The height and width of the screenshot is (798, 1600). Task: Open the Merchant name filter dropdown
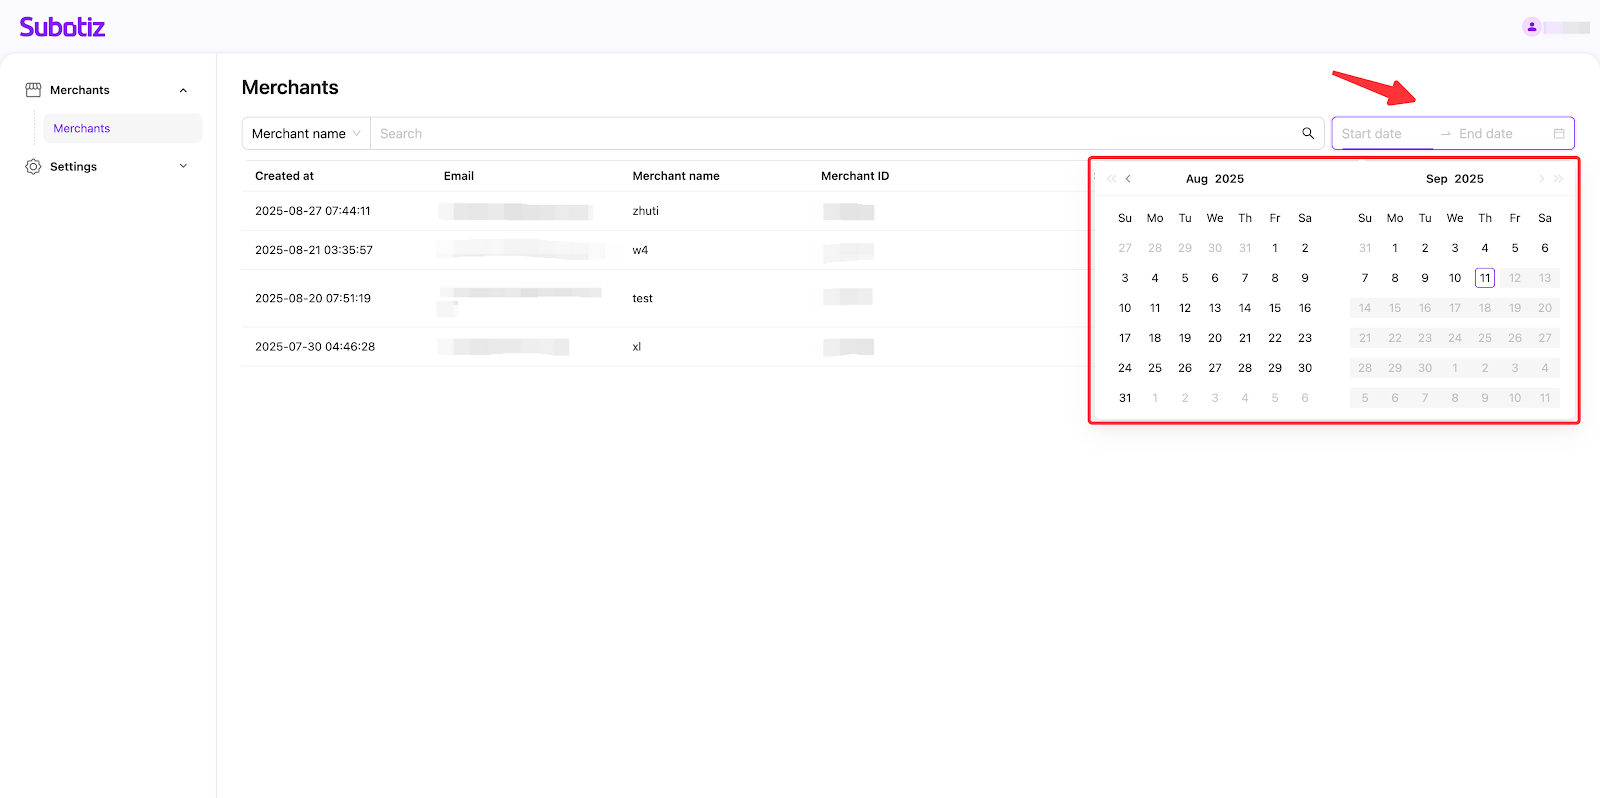coord(306,134)
